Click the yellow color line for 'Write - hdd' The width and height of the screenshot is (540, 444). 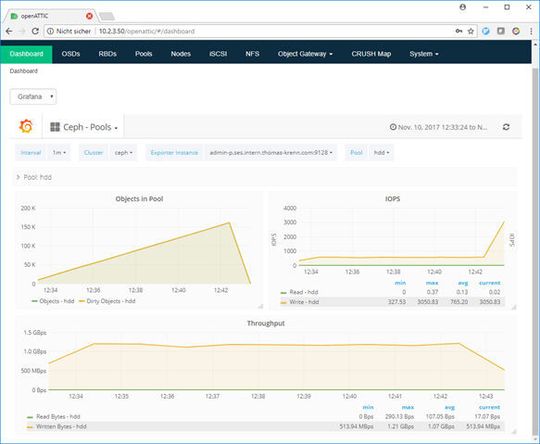(x=284, y=302)
